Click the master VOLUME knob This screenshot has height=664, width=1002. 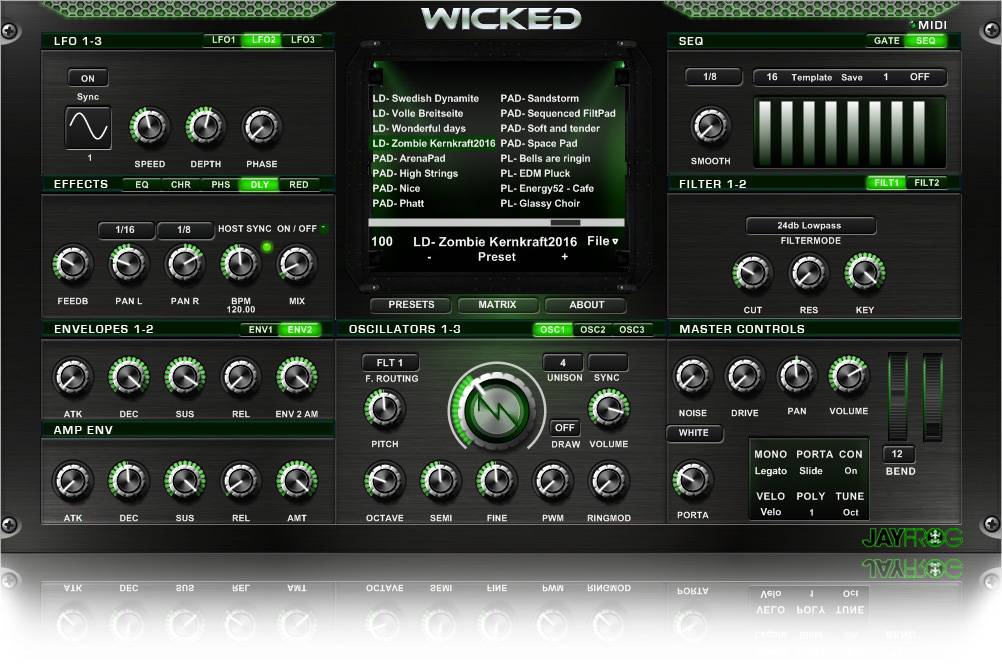(848, 376)
